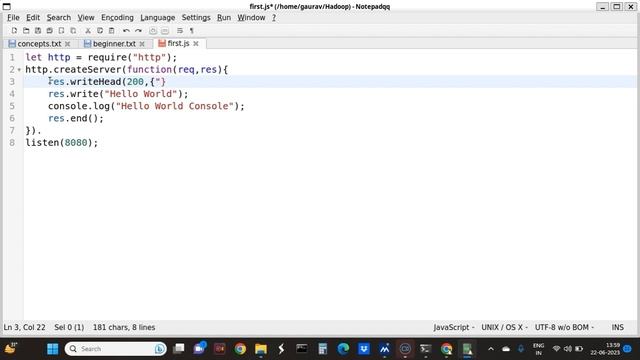Click the 'Ln 3, Col 22' status text
This screenshot has width=640, height=360.
pyautogui.click(x=24, y=327)
